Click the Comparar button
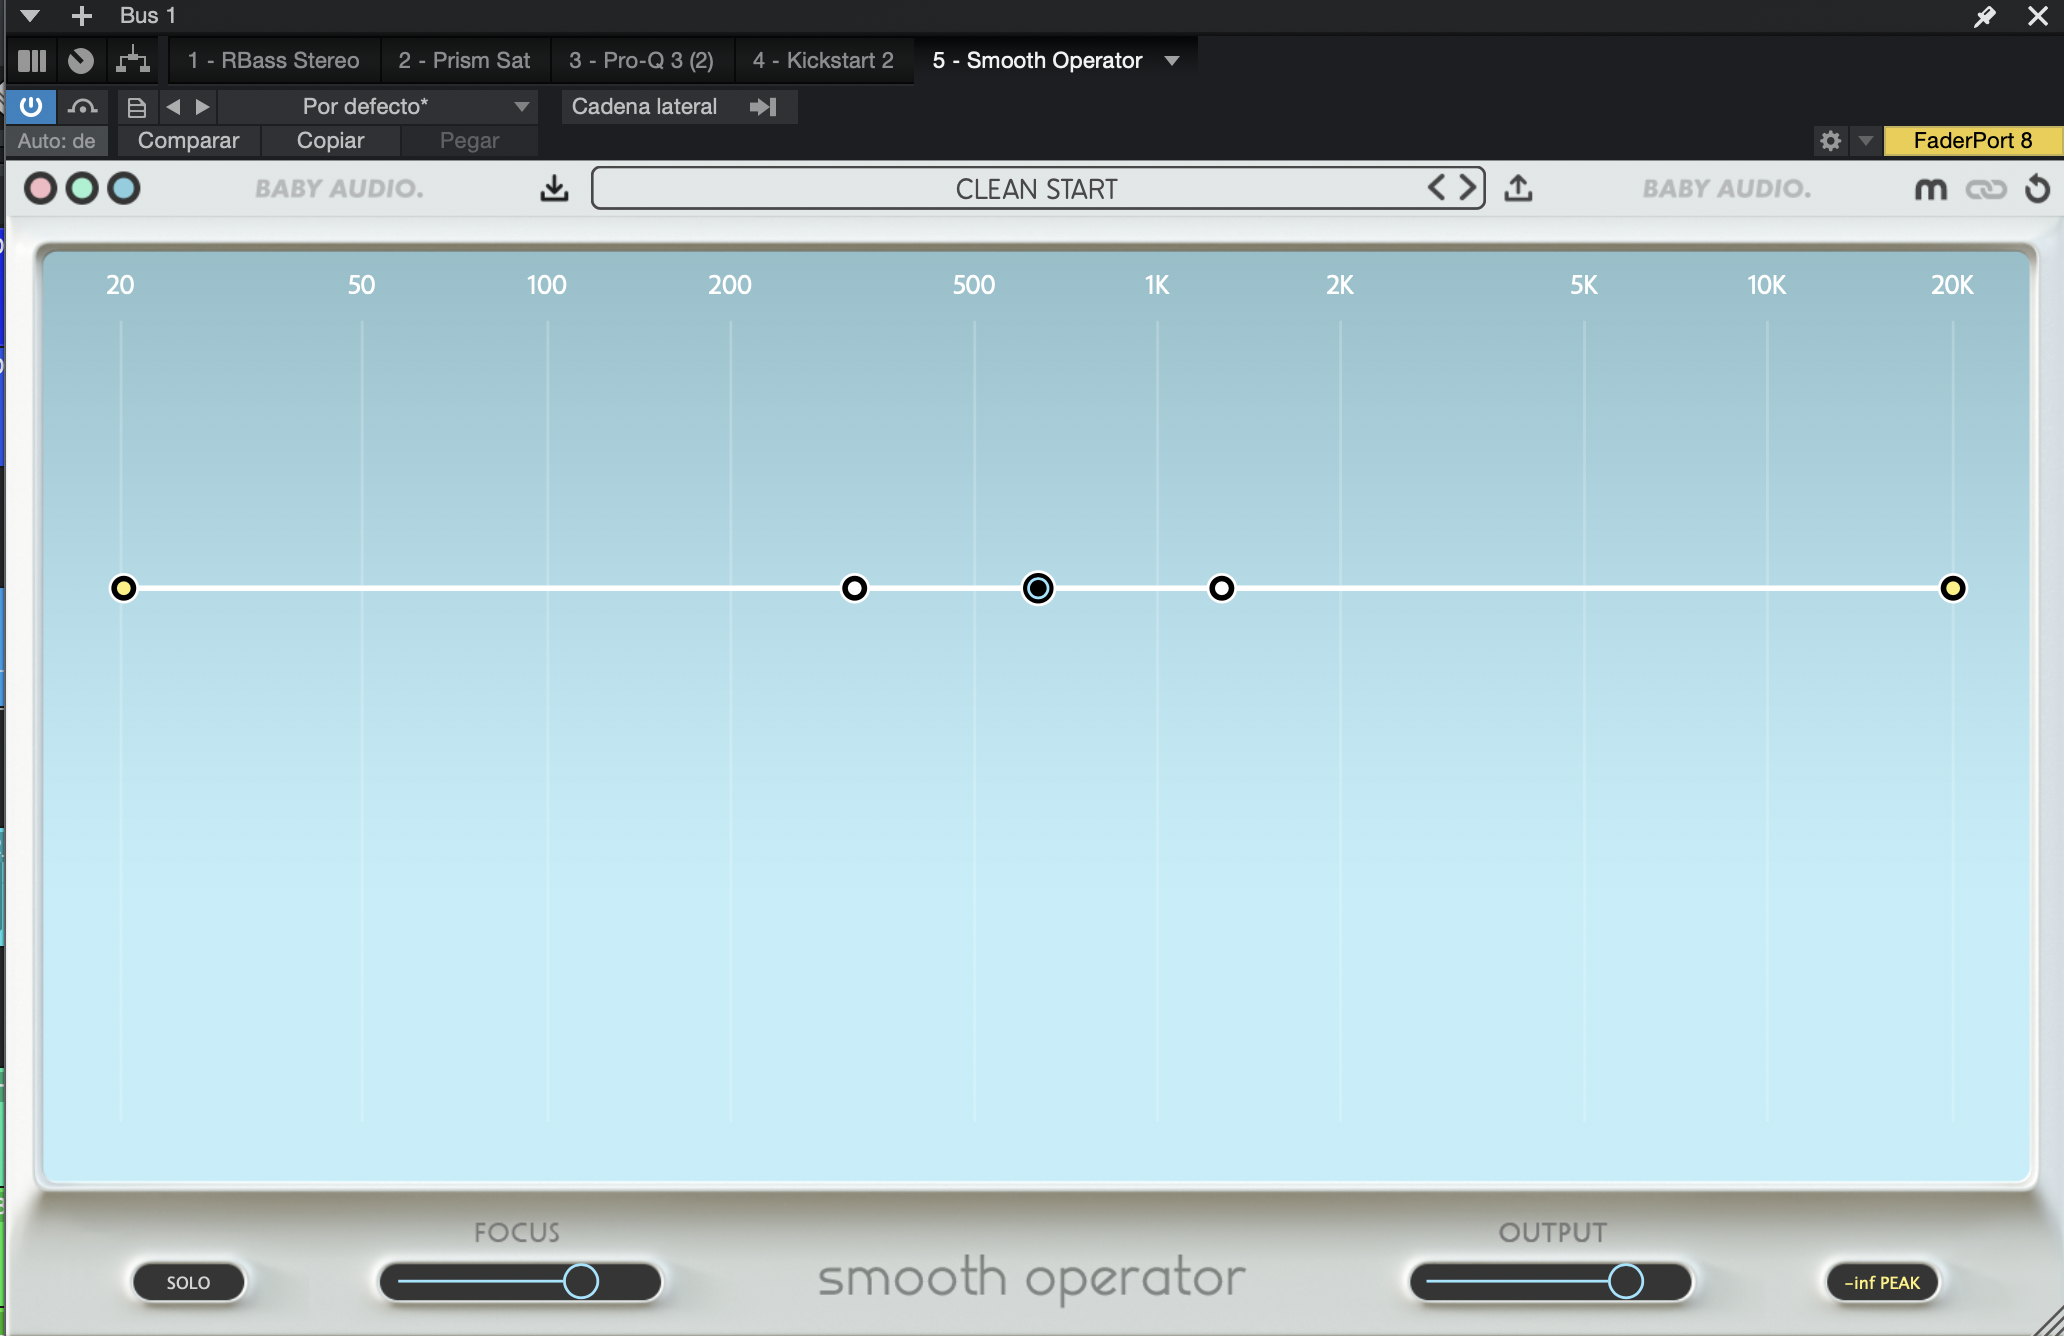This screenshot has width=2064, height=1336. (x=188, y=141)
